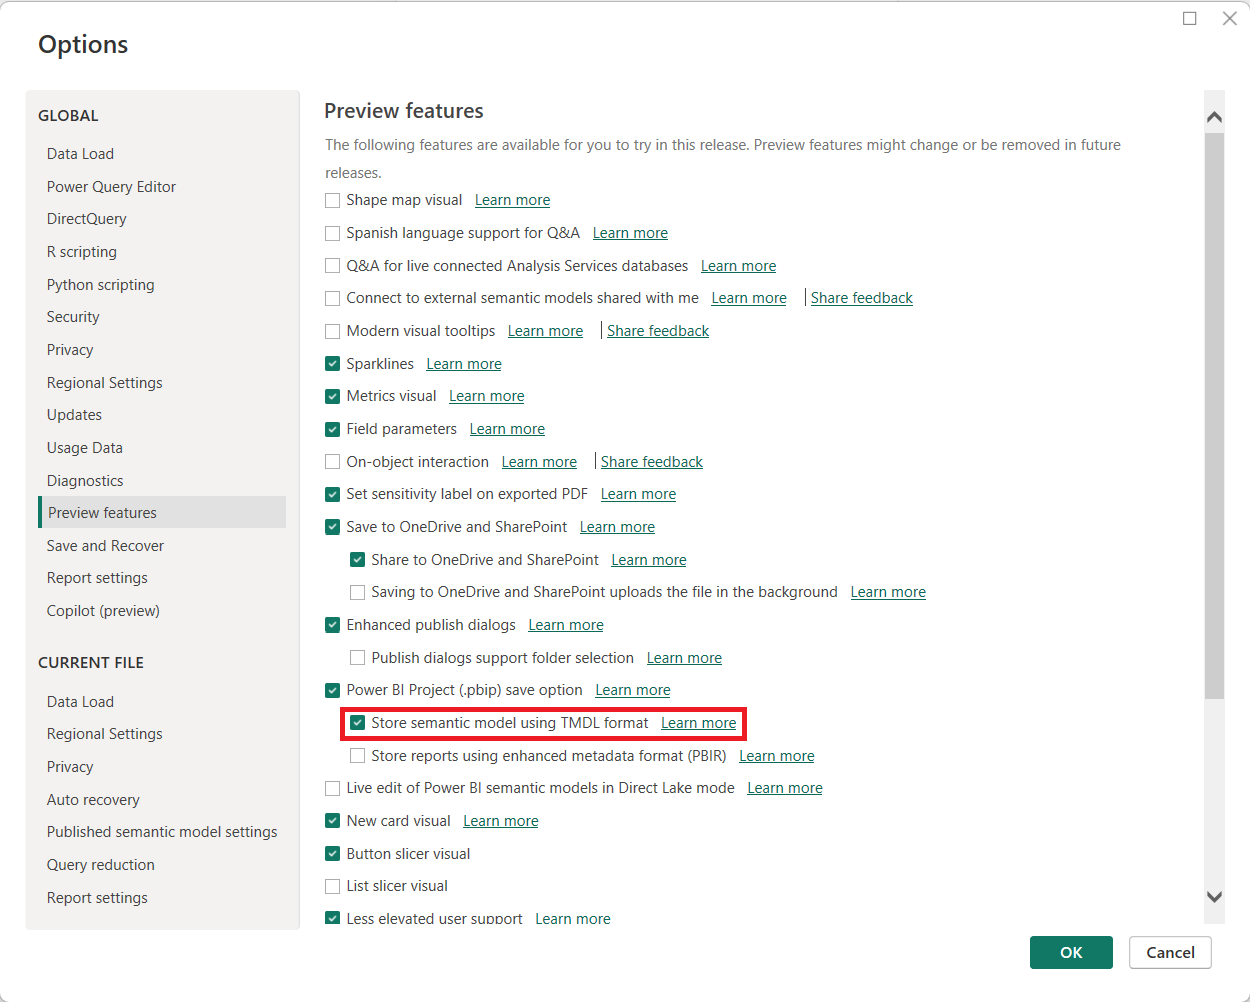The width and height of the screenshot is (1250, 1002).
Task: Uncheck Save to OneDrive and SharePoint
Action: coord(333,527)
